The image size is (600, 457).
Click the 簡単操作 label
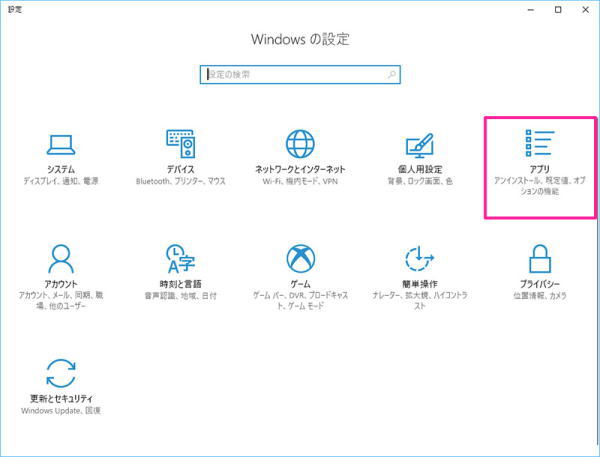(x=420, y=284)
